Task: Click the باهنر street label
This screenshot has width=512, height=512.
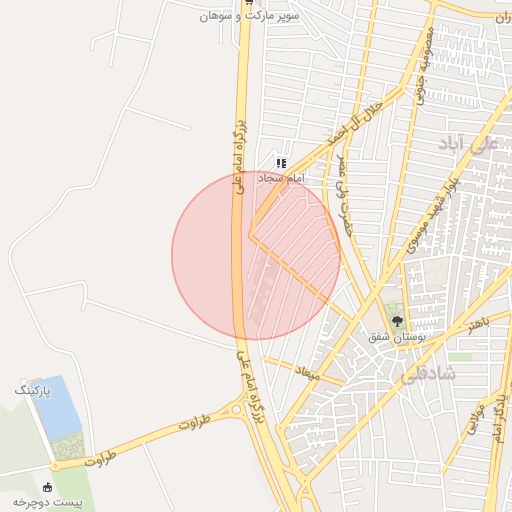Action: click(x=479, y=326)
